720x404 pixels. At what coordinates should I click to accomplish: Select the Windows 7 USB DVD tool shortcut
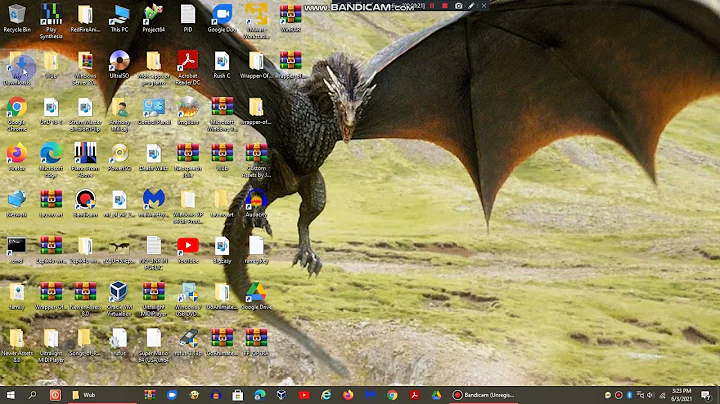coord(188,299)
